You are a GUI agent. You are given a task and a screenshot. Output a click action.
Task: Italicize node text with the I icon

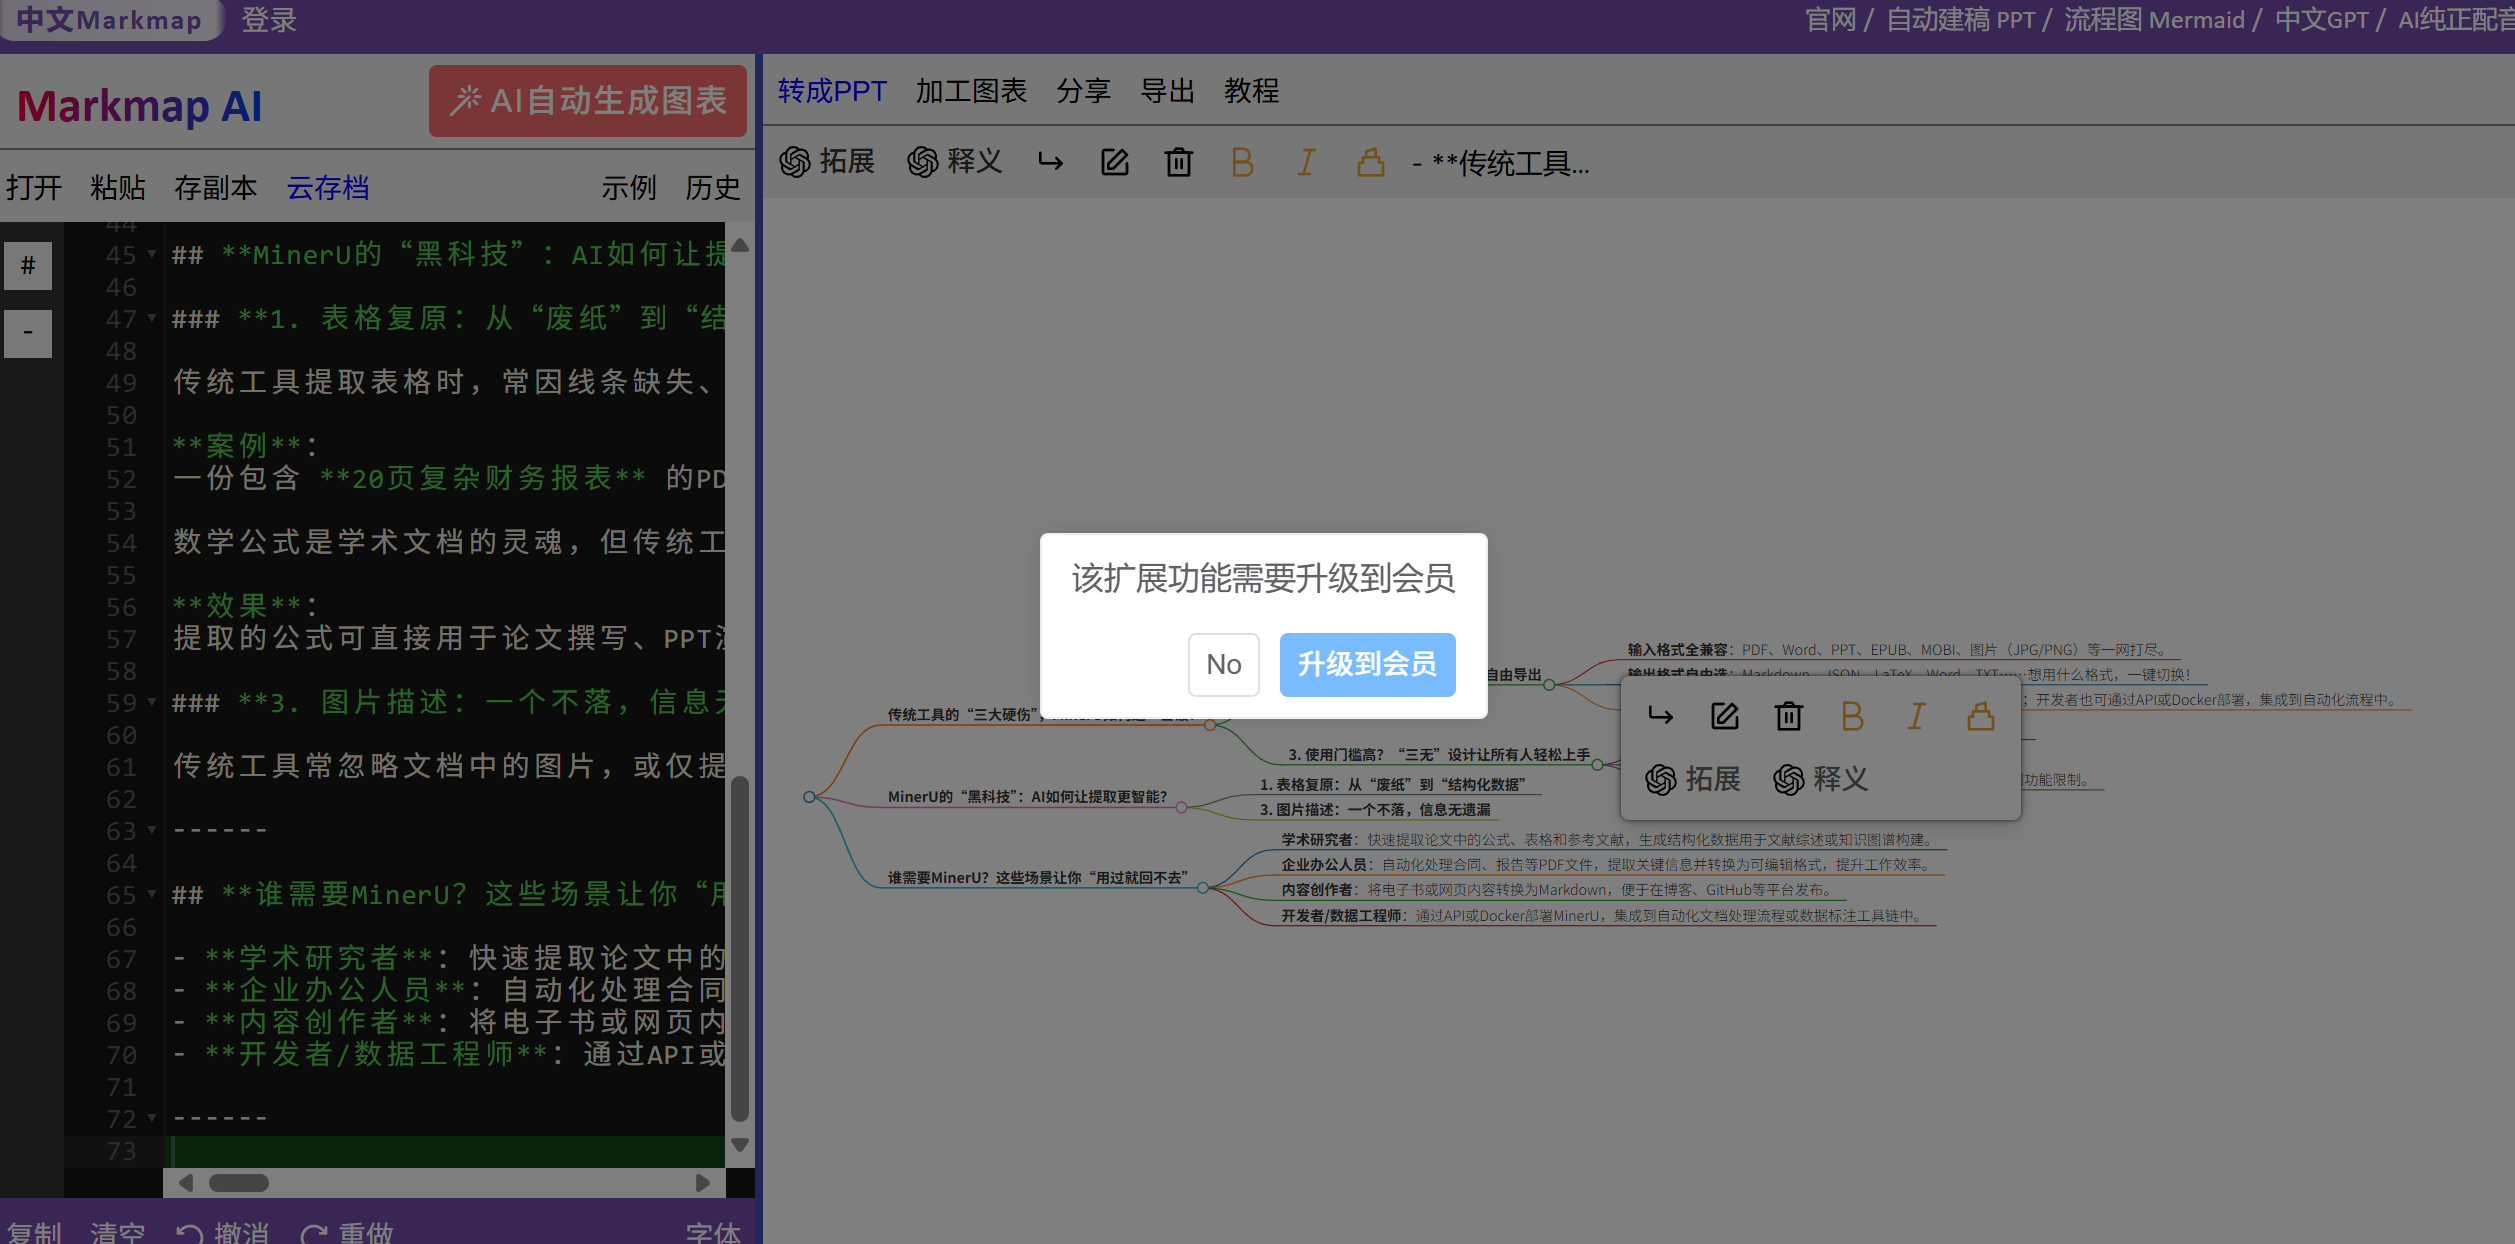click(x=1305, y=162)
